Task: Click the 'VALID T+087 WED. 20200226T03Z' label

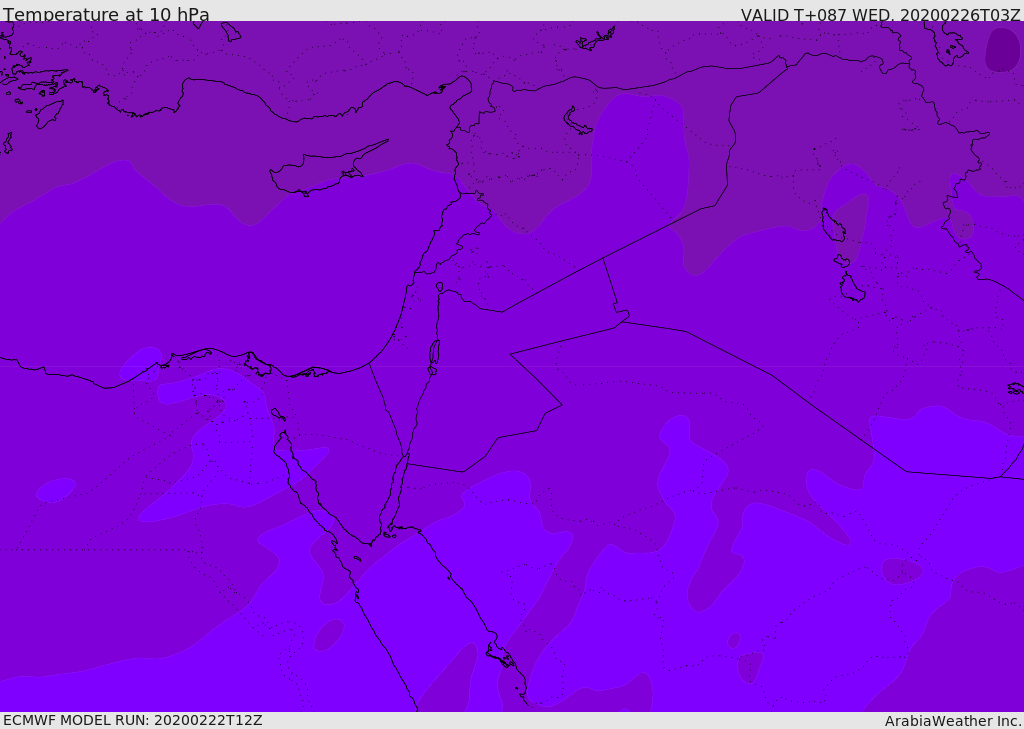Action: 880,15
